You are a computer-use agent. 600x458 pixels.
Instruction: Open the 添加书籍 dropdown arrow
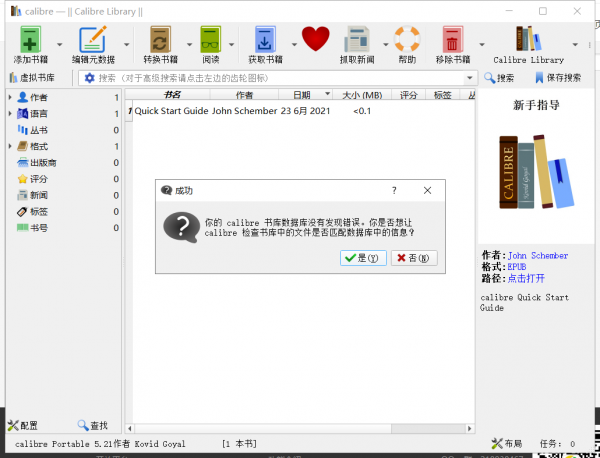tap(59, 45)
